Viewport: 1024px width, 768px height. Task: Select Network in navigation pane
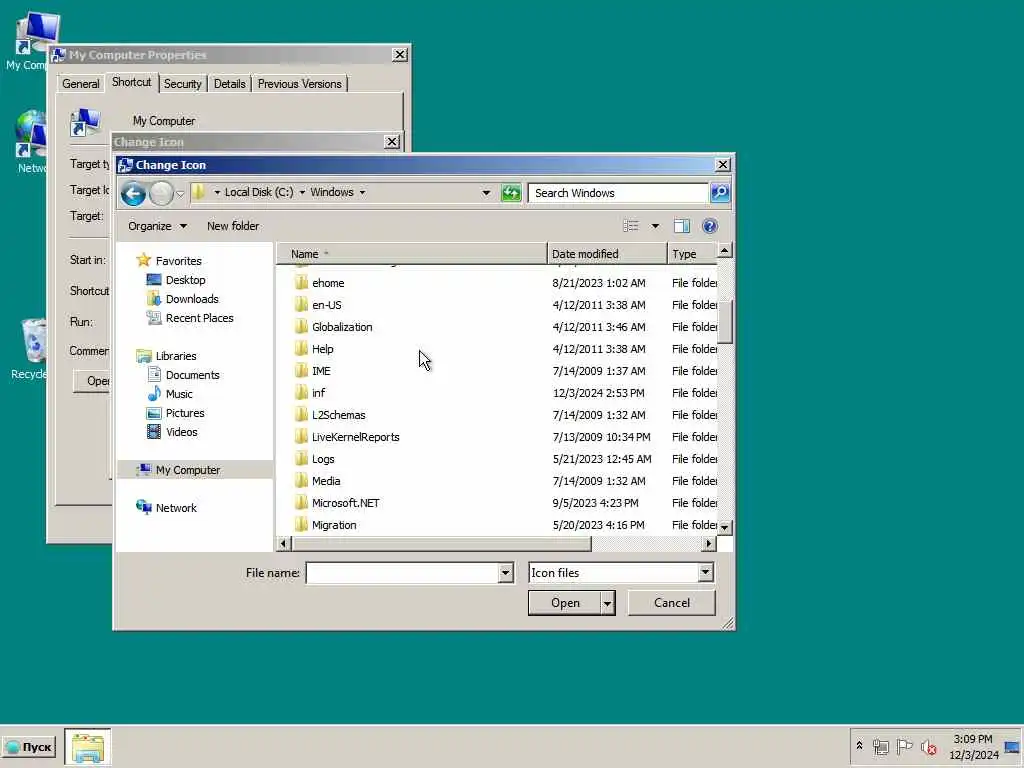tap(176, 507)
